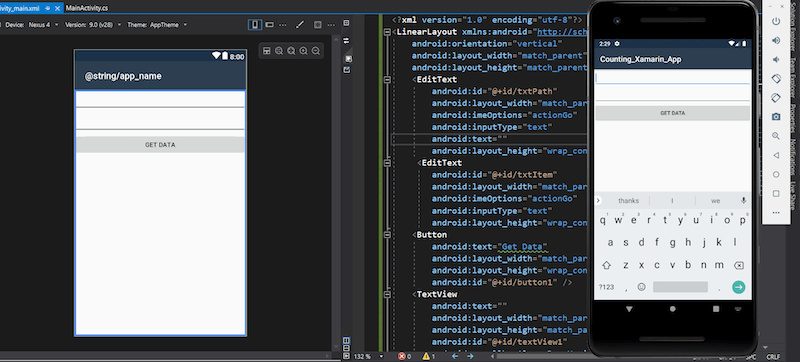Rotate the emulator right

pyautogui.click(x=776, y=97)
